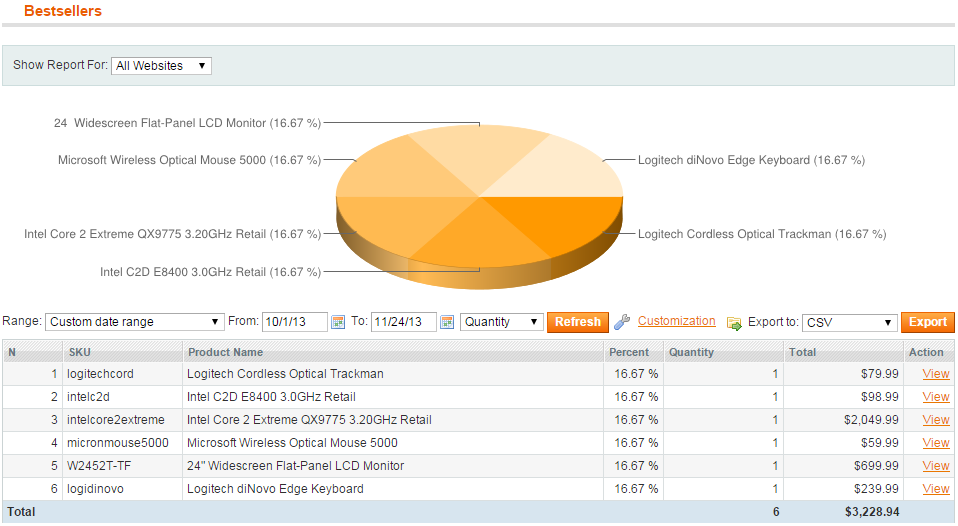Image resolution: width=958 pixels, height=526 pixels.
Task: Click the grand total $3,228.94
Action: (x=872, y=512)
